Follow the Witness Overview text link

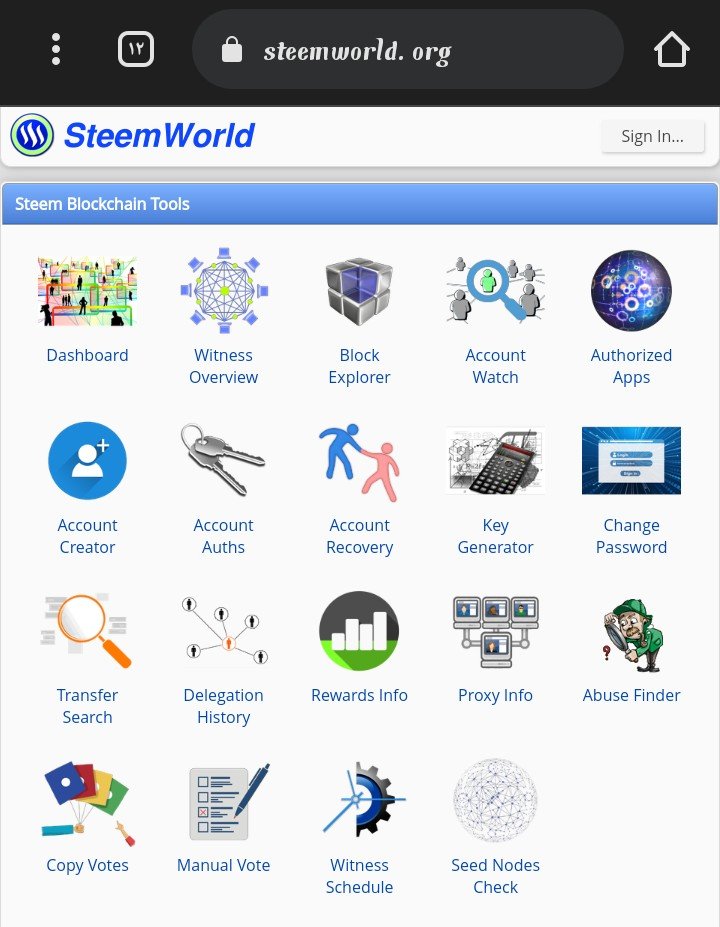pyautogui.click(x=223, y=366)
